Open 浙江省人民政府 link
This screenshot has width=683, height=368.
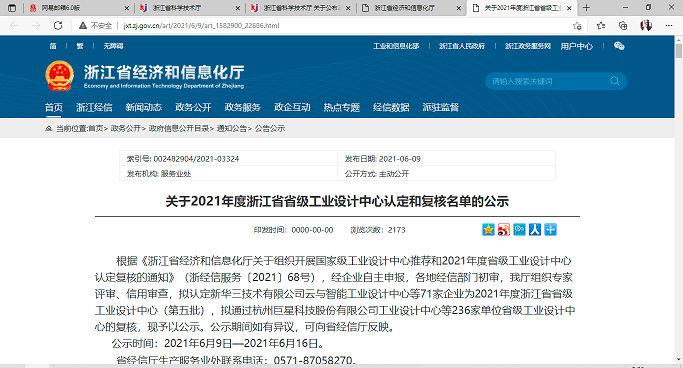pos(462,46)
